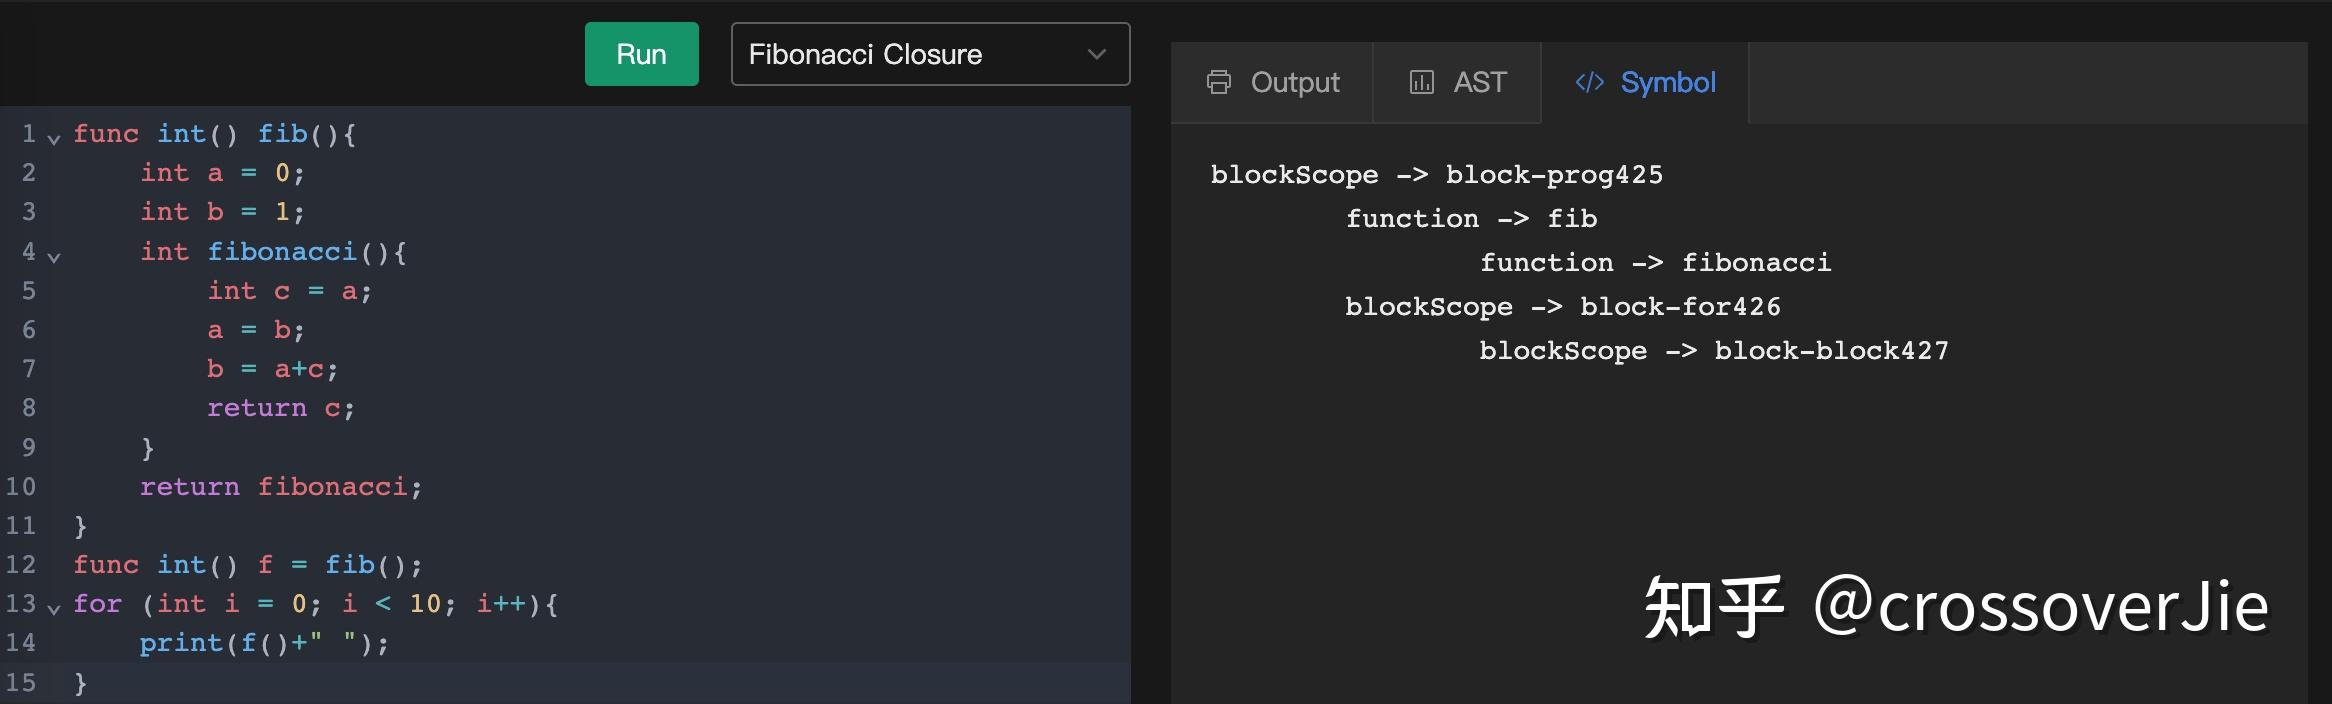Click 'blockScope -> block-prog425' root entry
The image size is (2332, 704).
click(1436, 175)
